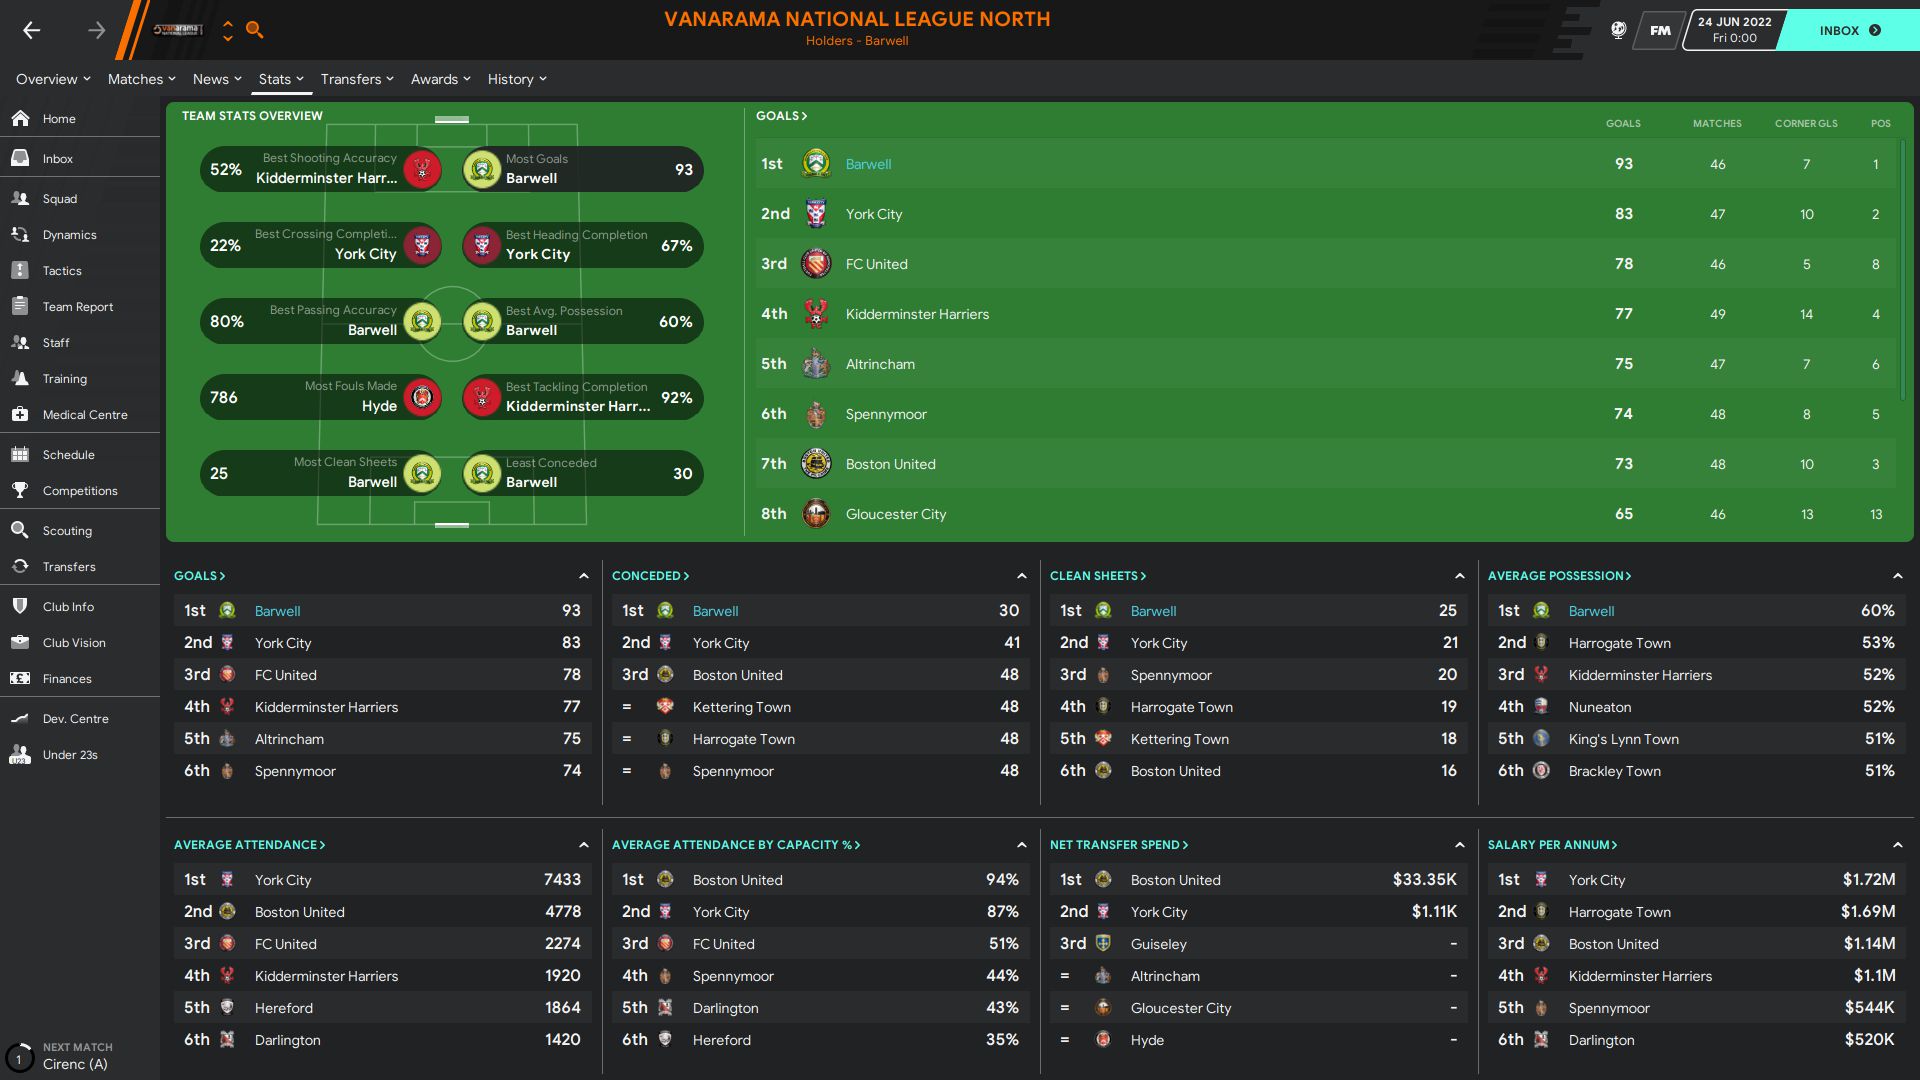Click the York City link in goals table
1920x1080 pixels.
coord(874,214)
